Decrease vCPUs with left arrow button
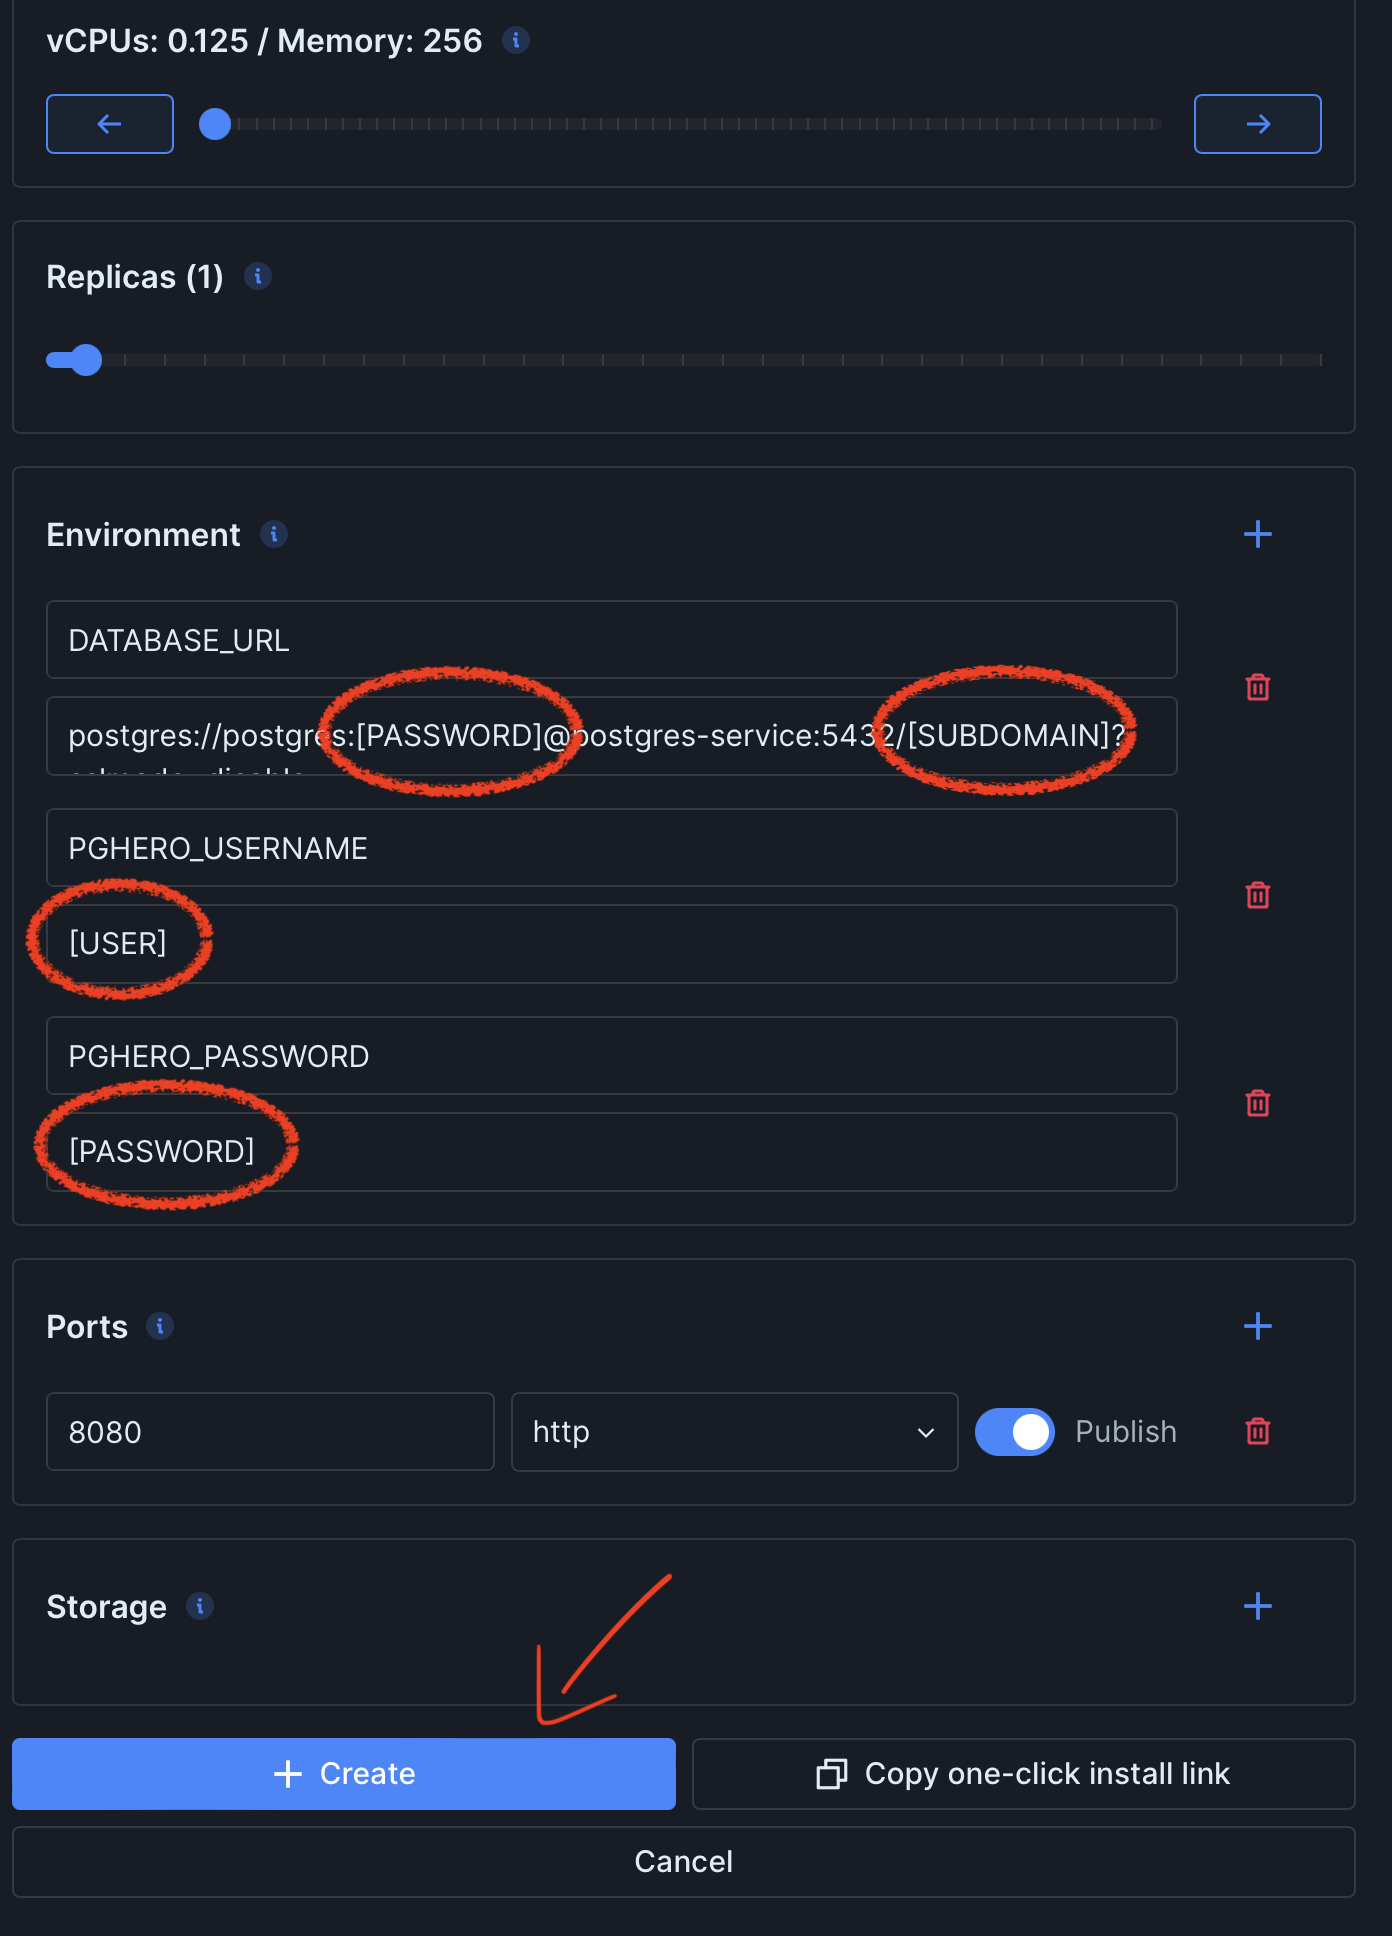 coord(110,124)
